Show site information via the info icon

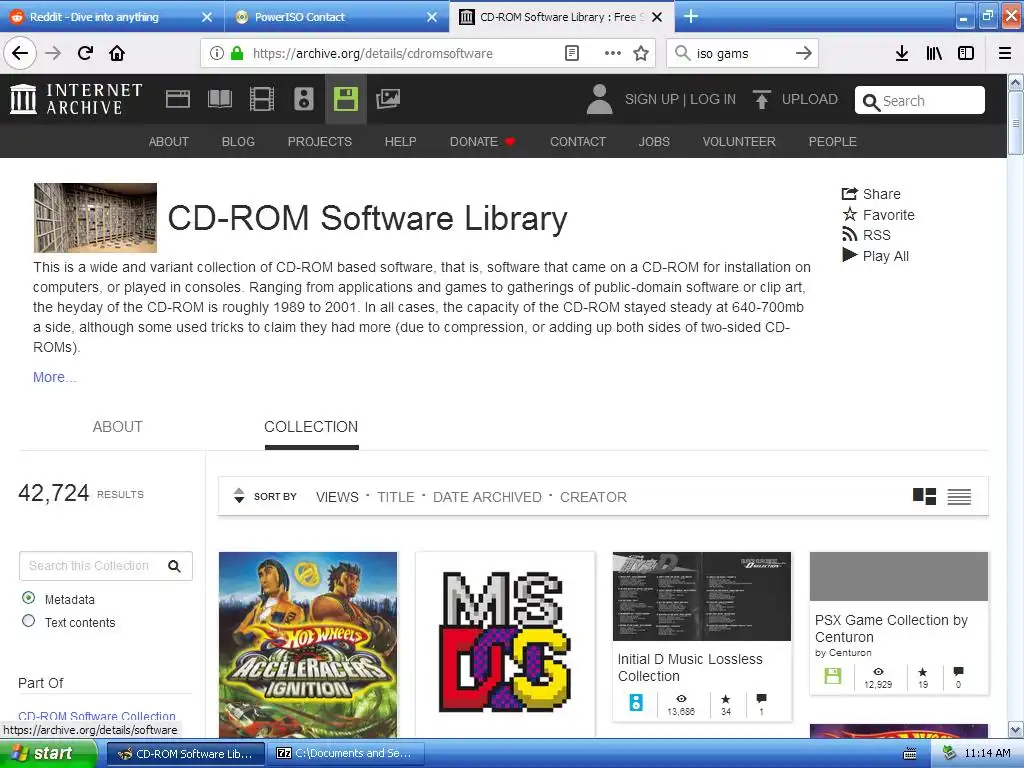click(217, 53)
